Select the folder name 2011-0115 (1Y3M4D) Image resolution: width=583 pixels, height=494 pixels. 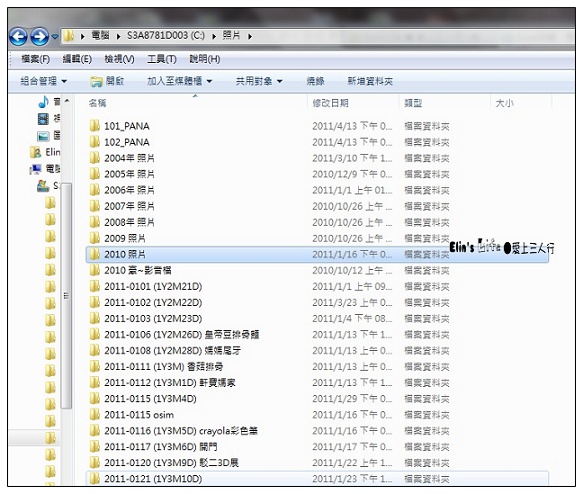(150, 398)
